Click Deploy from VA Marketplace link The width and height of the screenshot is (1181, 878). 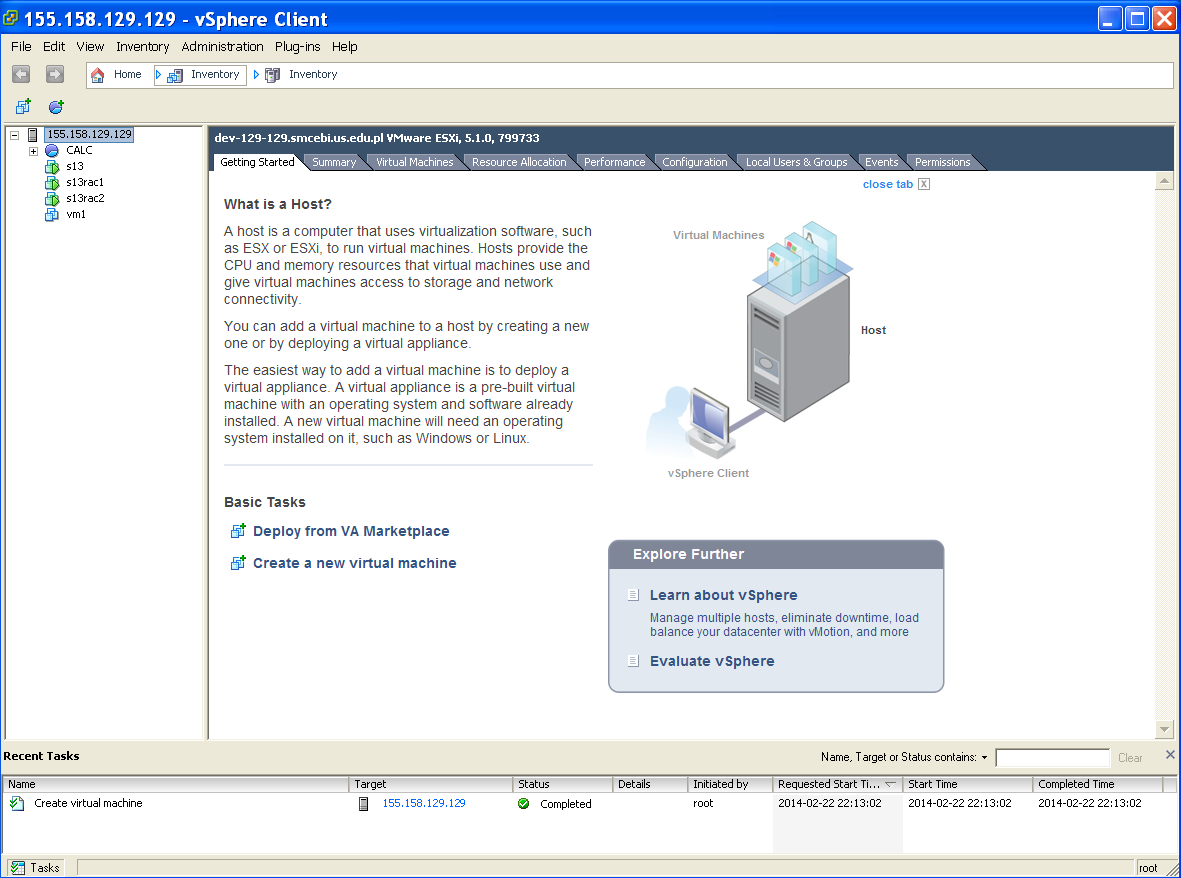(x=351, y=531)
